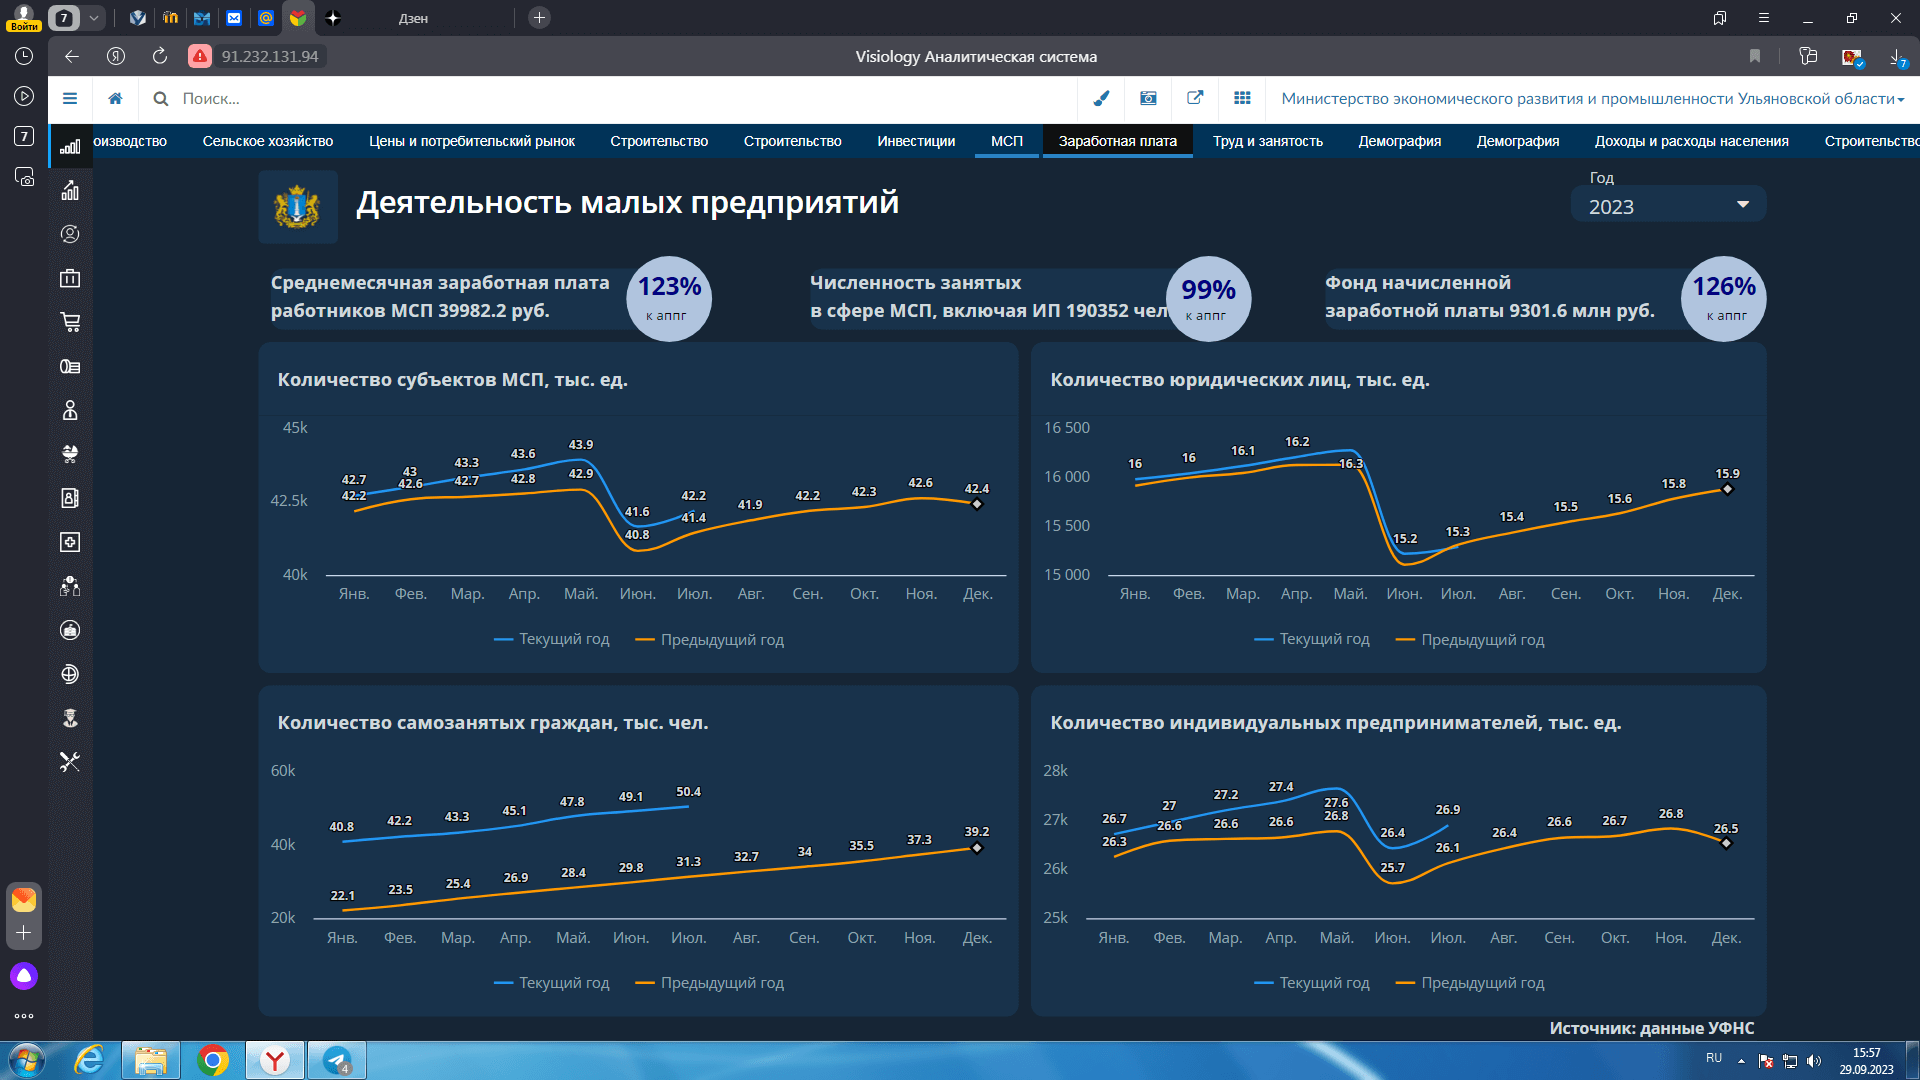Open browser downloads icon
Viewport: 1920px width, 1080px height.
point(1896,57)
